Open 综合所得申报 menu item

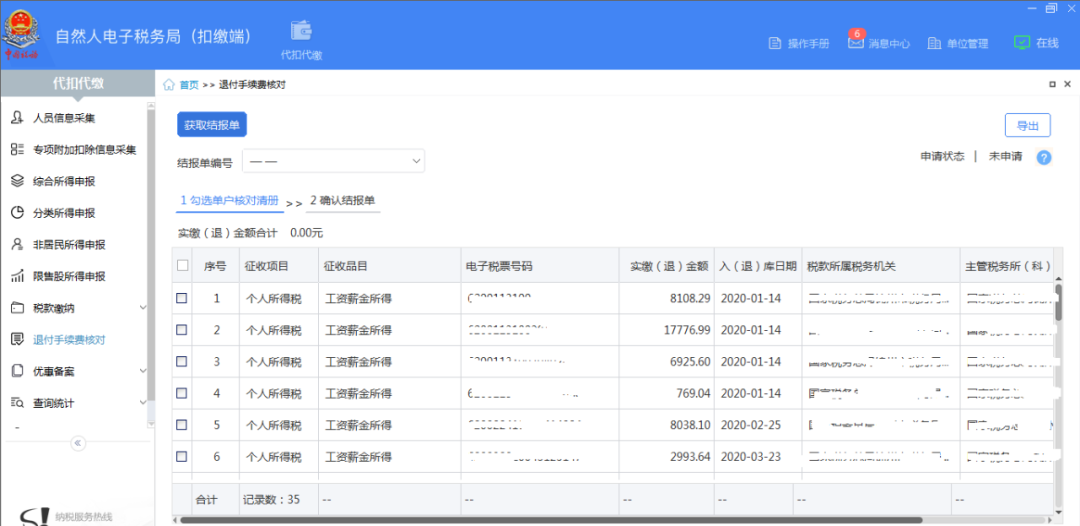pyautogui.click(x=64, y=181)
